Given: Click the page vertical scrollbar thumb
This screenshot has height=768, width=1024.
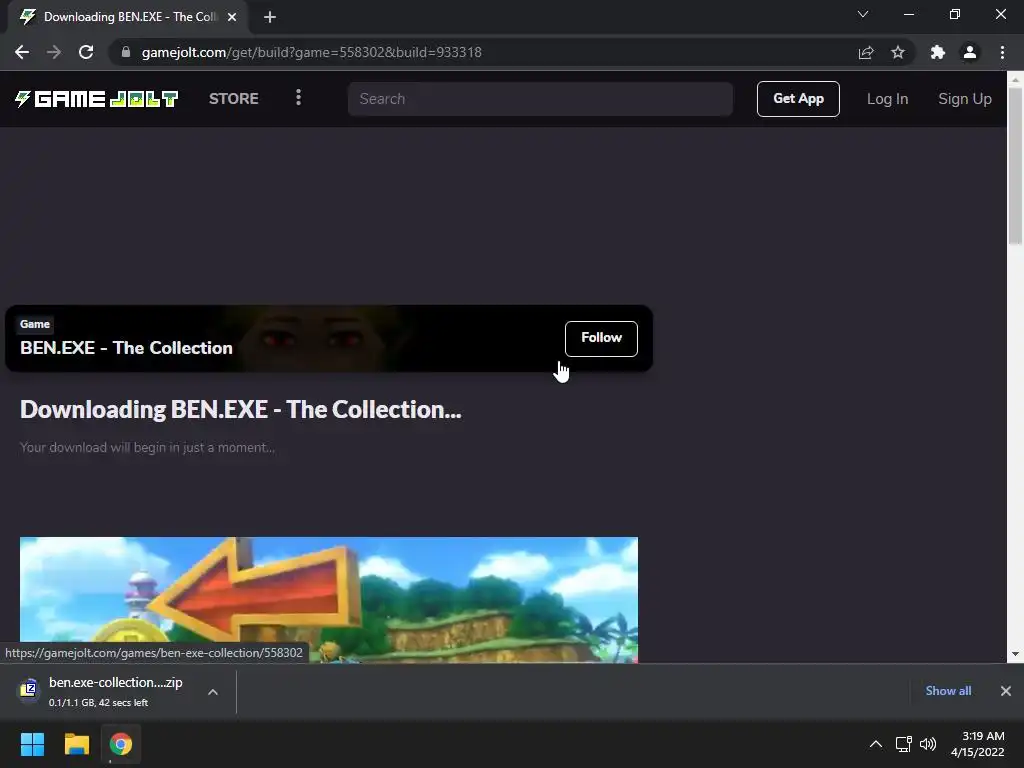Looking at the screenshot, I should click(x=1015, y=166).
